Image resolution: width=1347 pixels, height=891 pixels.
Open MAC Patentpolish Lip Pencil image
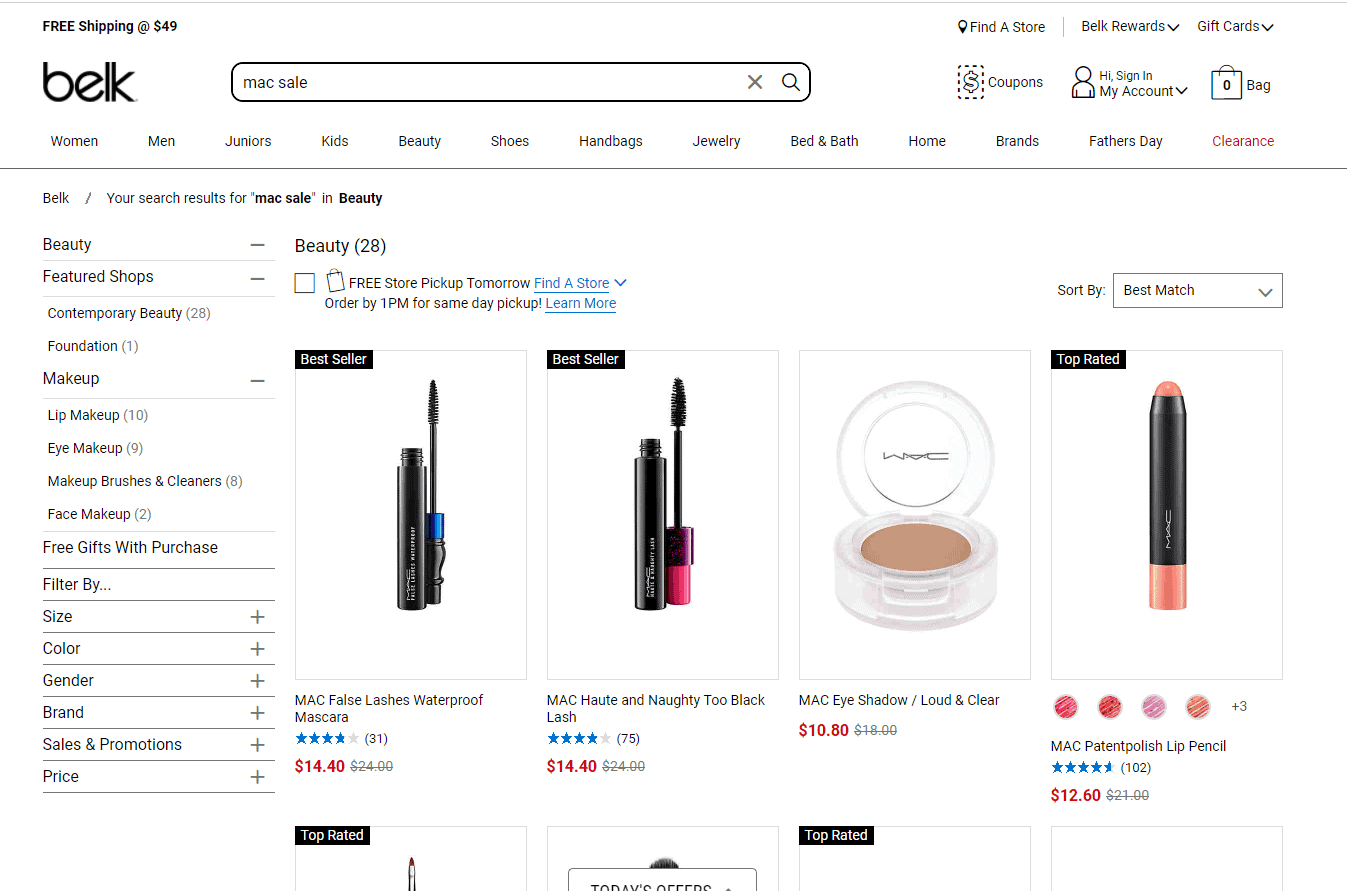point(1167,515)
